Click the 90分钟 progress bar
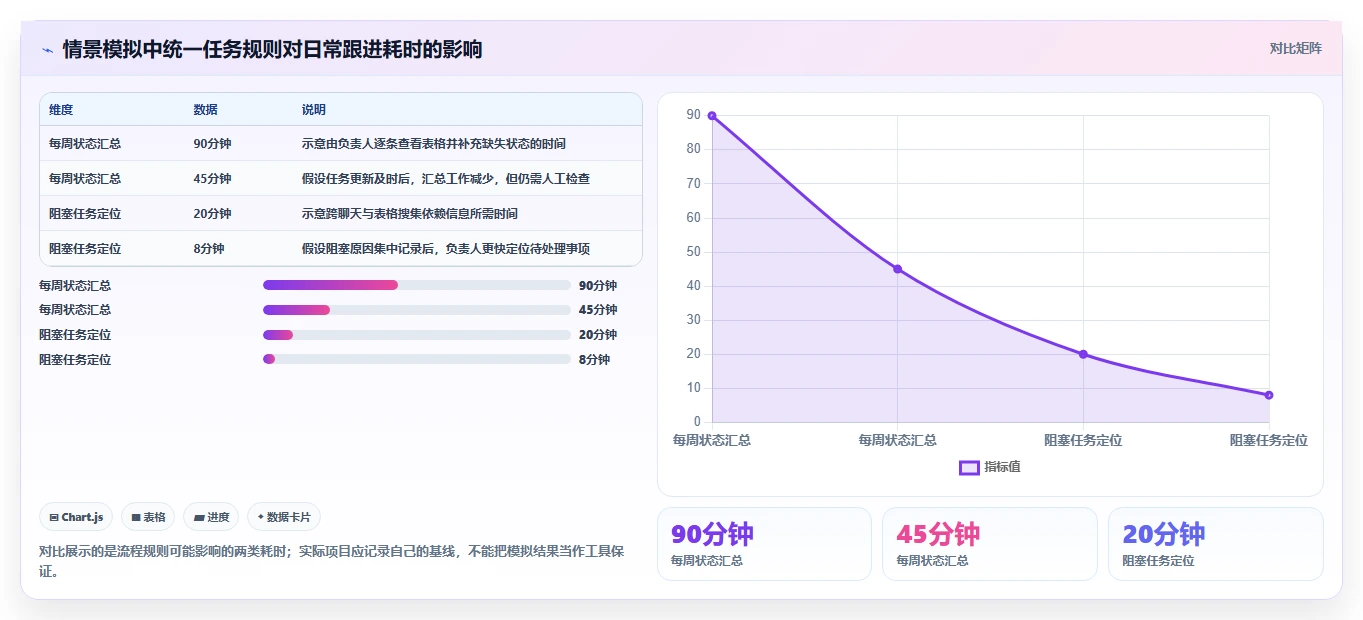1363x620 pixels. tap(417, 285)
